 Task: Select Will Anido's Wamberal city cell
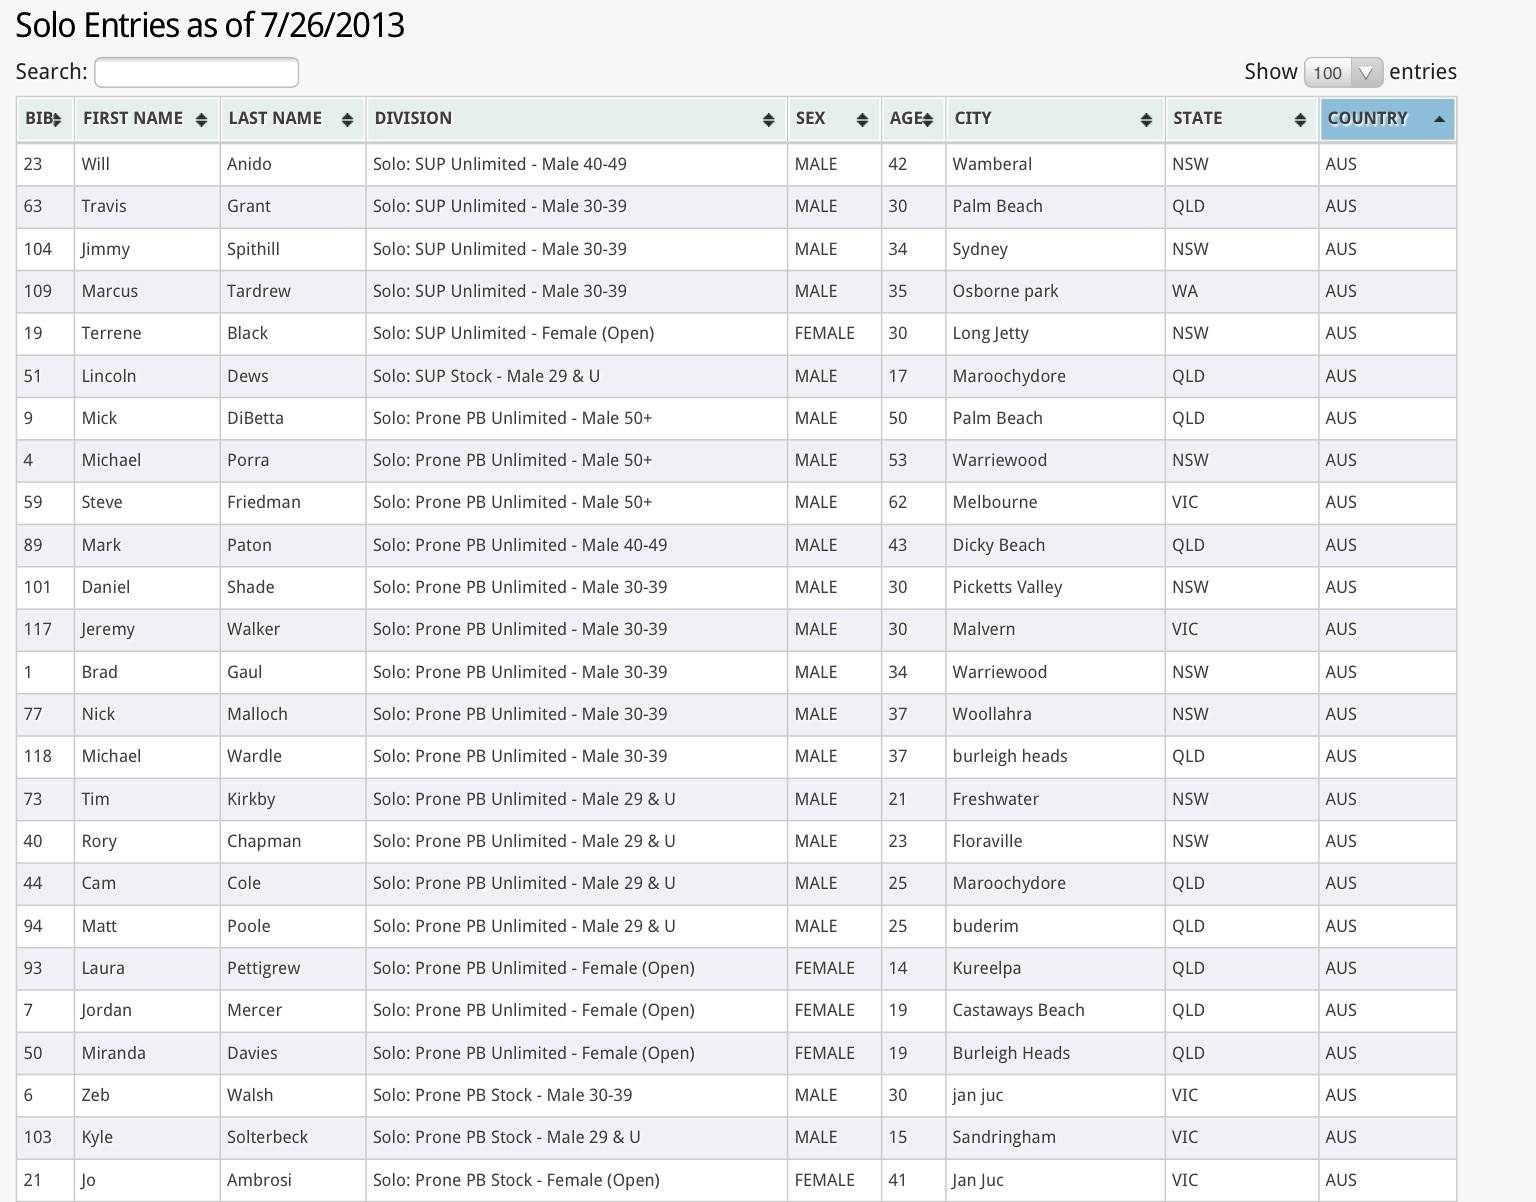[992, 164]
